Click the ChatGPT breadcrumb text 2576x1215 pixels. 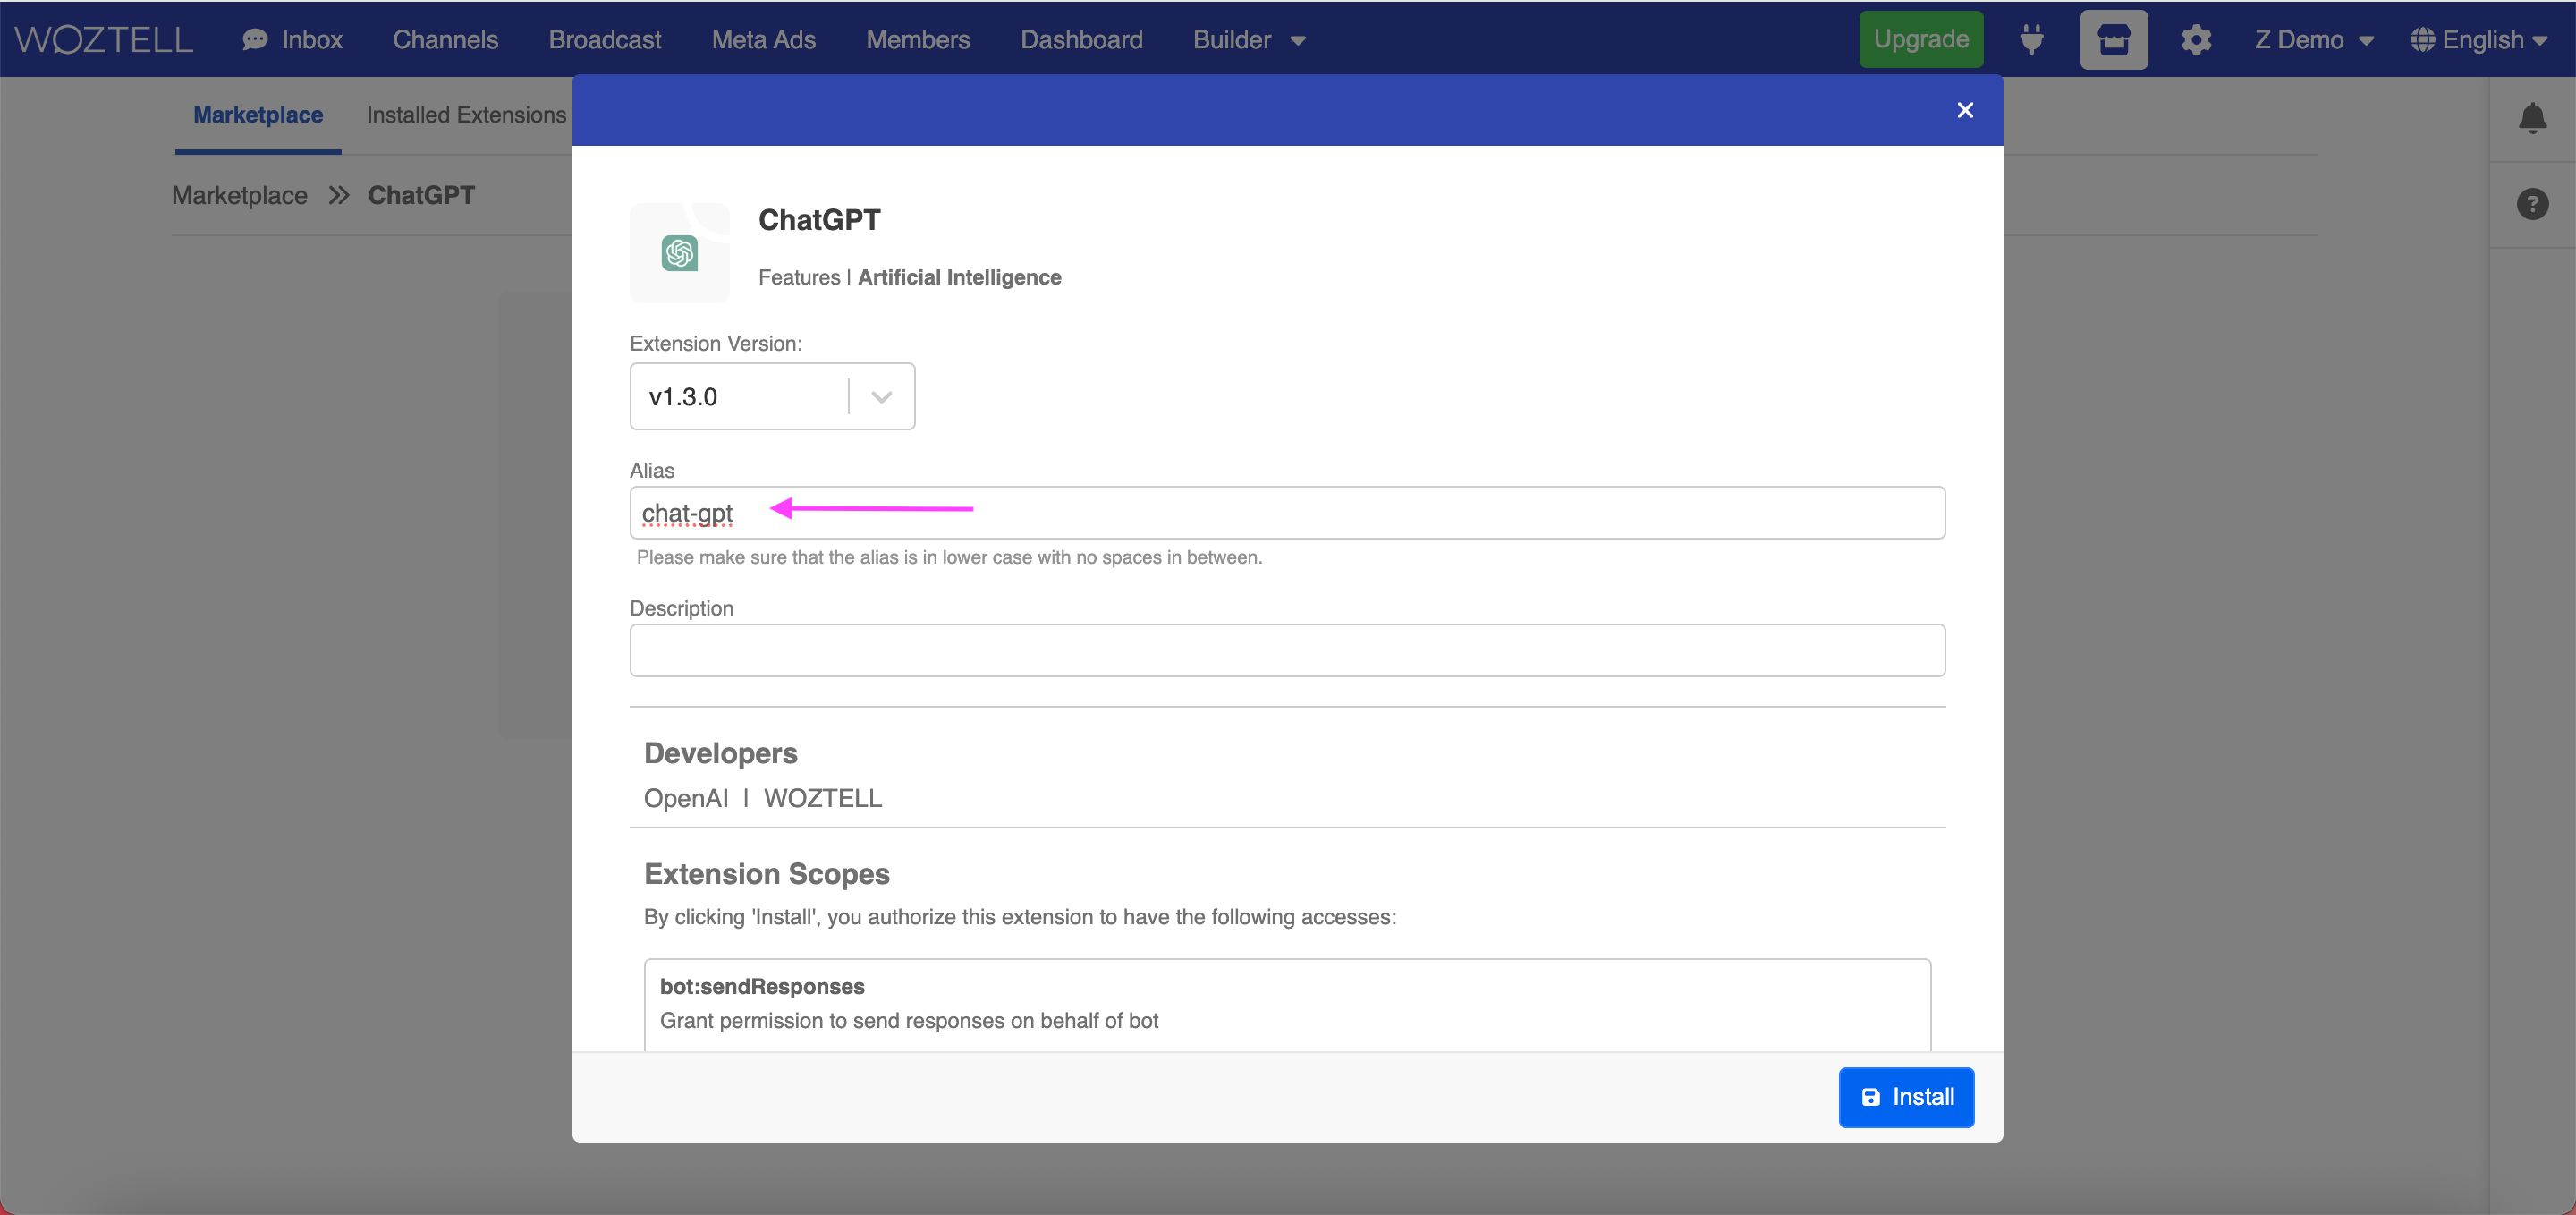421,195
